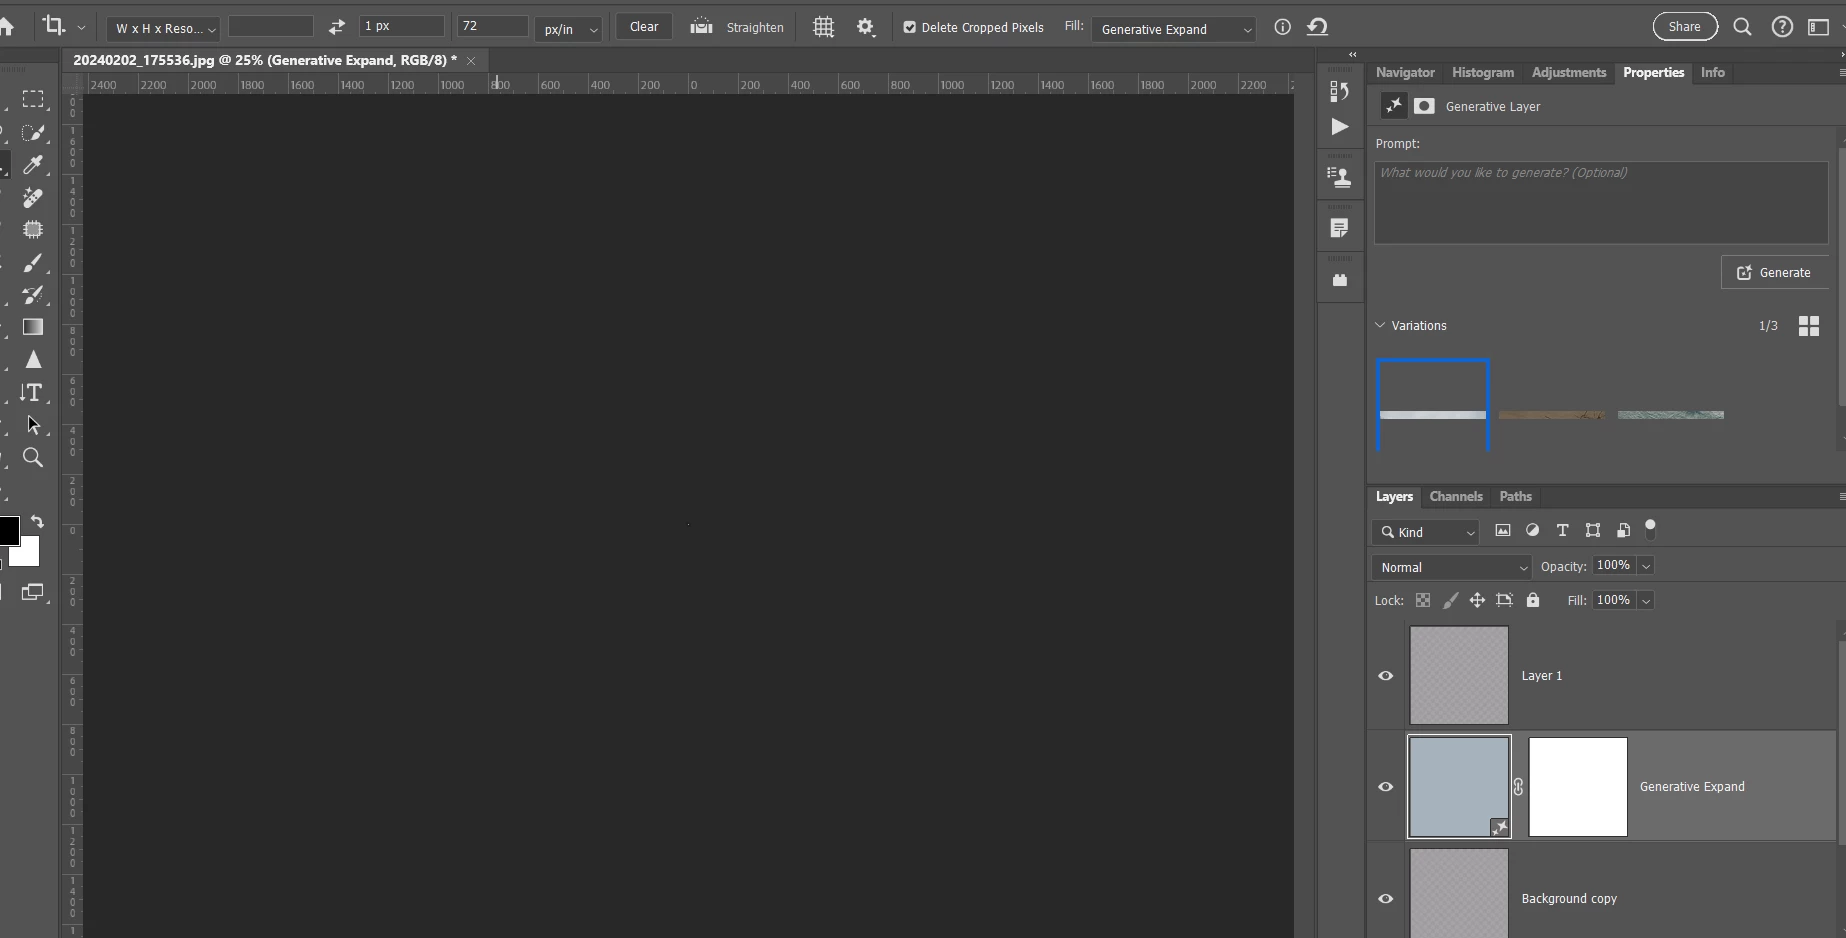The image size is (1846, 938).
Task: Reset the crop box icon
Action: tap(1318, 27)
